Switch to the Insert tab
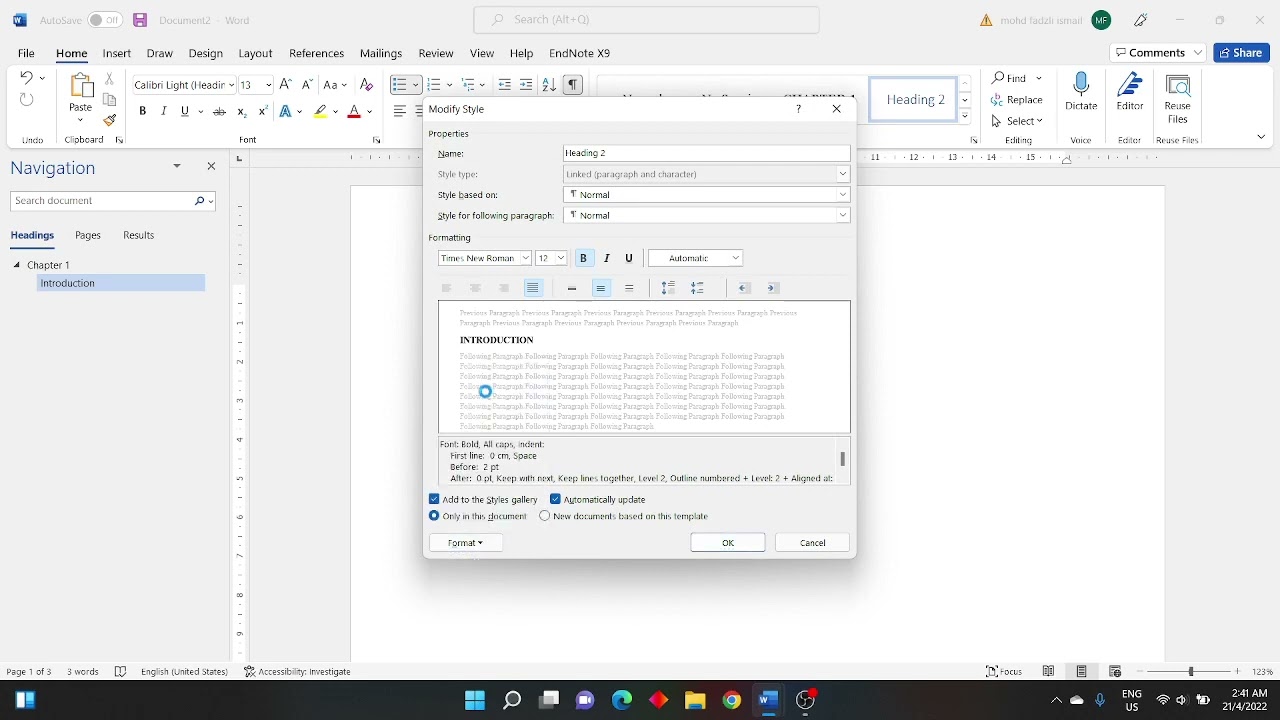This screenshot has height=720, width=1280. point(117,53)
